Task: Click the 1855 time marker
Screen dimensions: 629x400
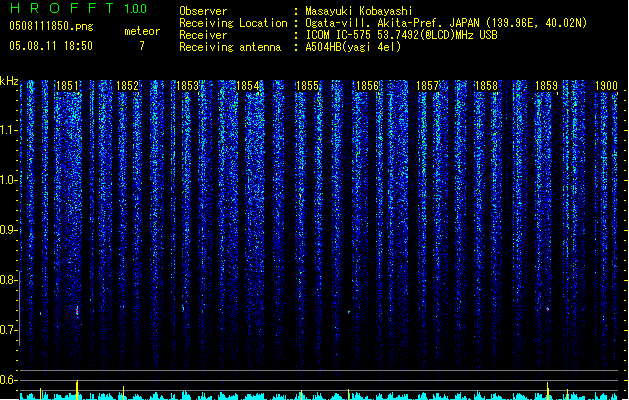Action: (307, 86)
